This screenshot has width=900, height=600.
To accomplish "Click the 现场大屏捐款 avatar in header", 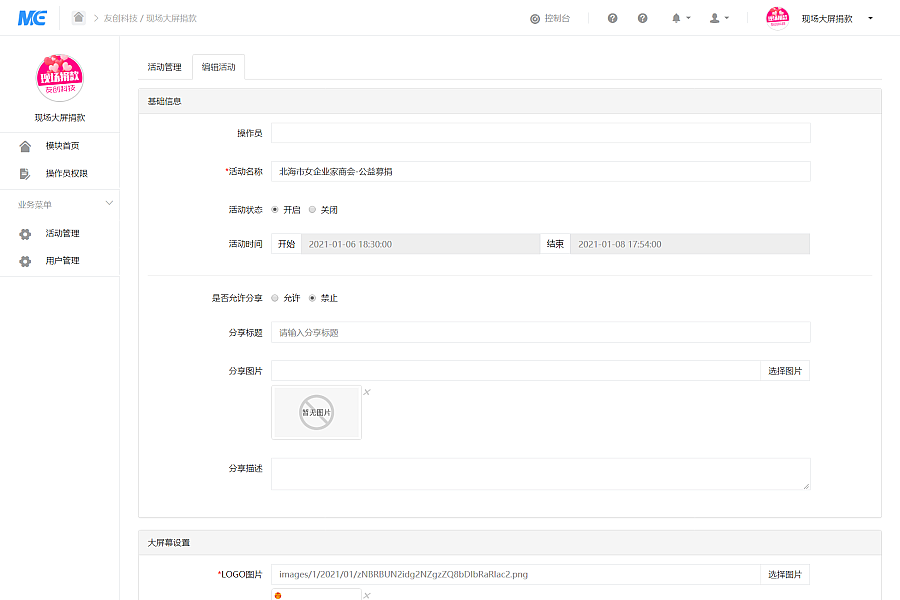I will (x=777, y=18).
